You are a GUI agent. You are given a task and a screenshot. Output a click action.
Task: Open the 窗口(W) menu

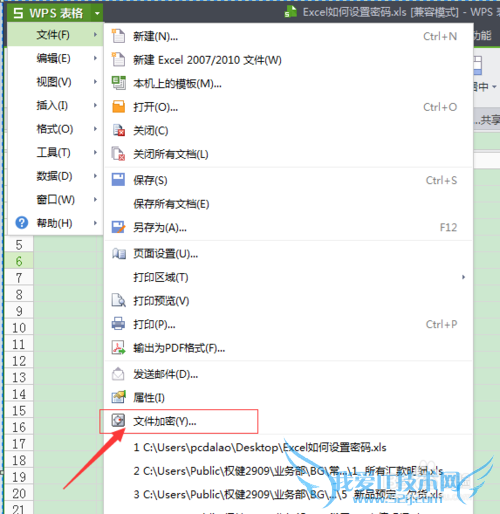55,200
